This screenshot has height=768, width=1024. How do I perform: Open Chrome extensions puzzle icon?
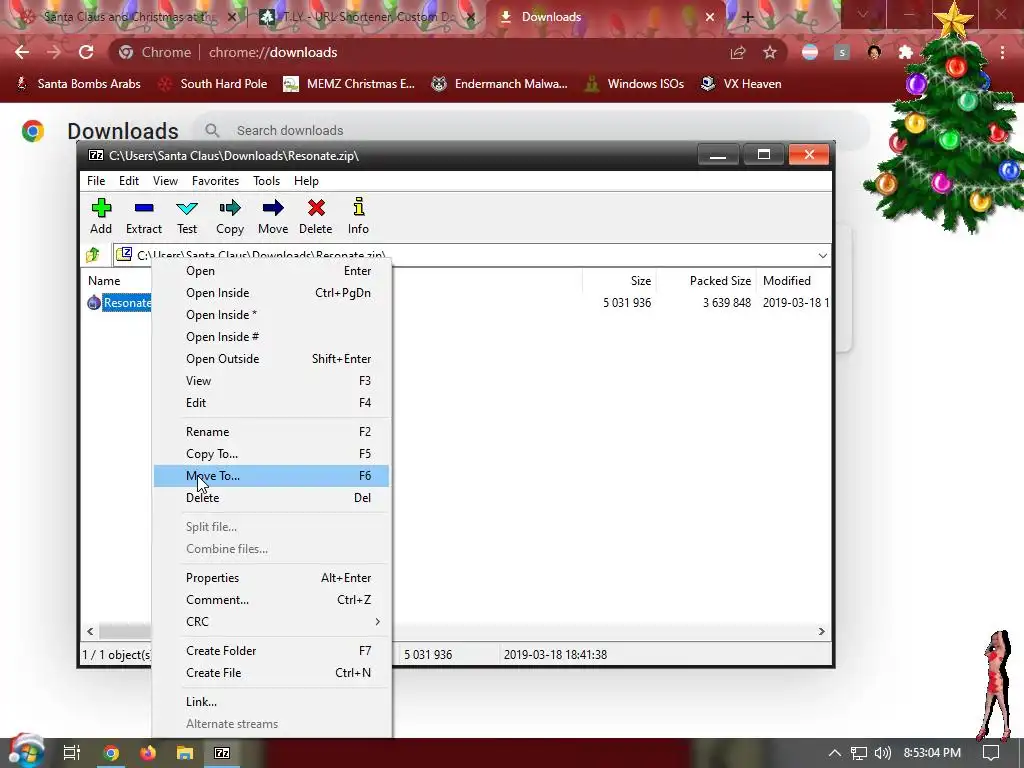tap(906, 52)
